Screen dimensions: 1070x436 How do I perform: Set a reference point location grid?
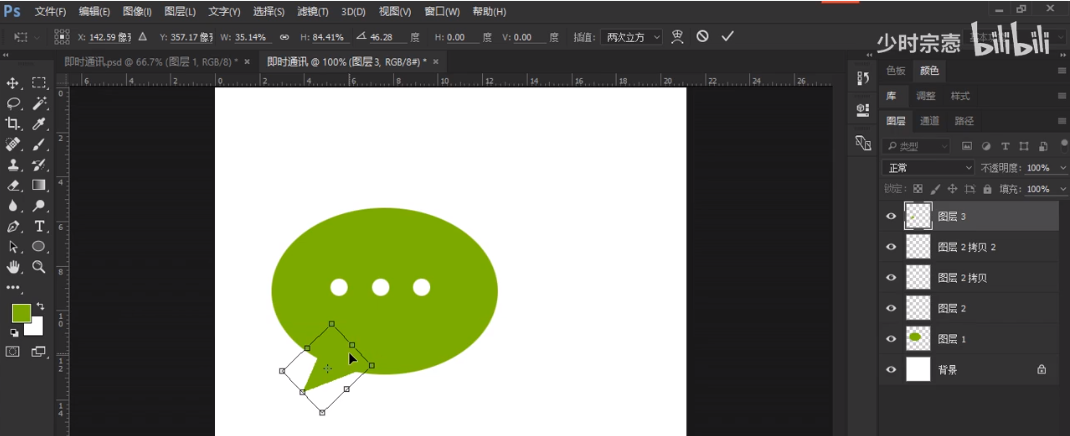pyautogui.click(x=62, y=37)
